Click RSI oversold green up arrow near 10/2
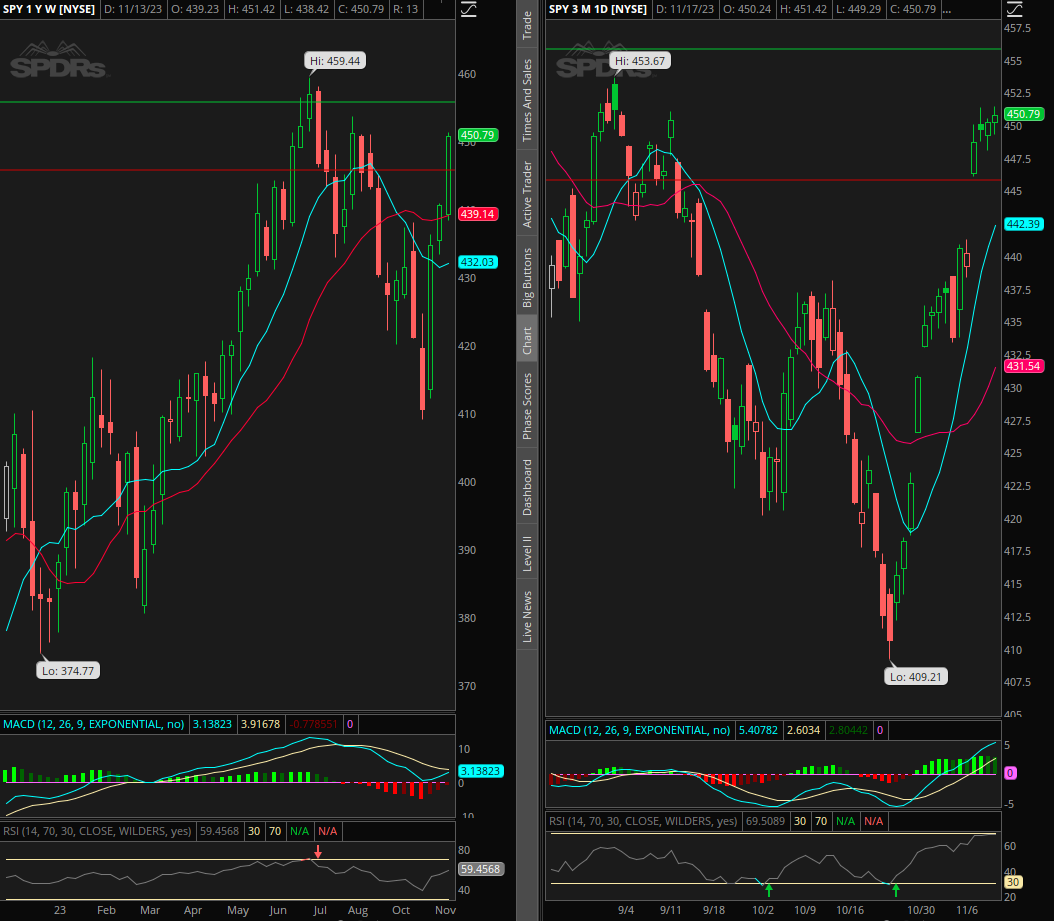The image size is (1054, 921). pos(769,890)
